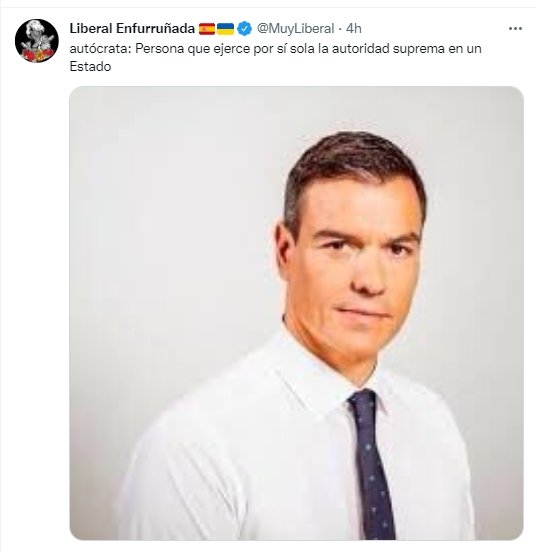Viewport: 537px width, 552px height.
Task: Open the tweet's 4h timestamp link
Action: [x=354, y=29]
